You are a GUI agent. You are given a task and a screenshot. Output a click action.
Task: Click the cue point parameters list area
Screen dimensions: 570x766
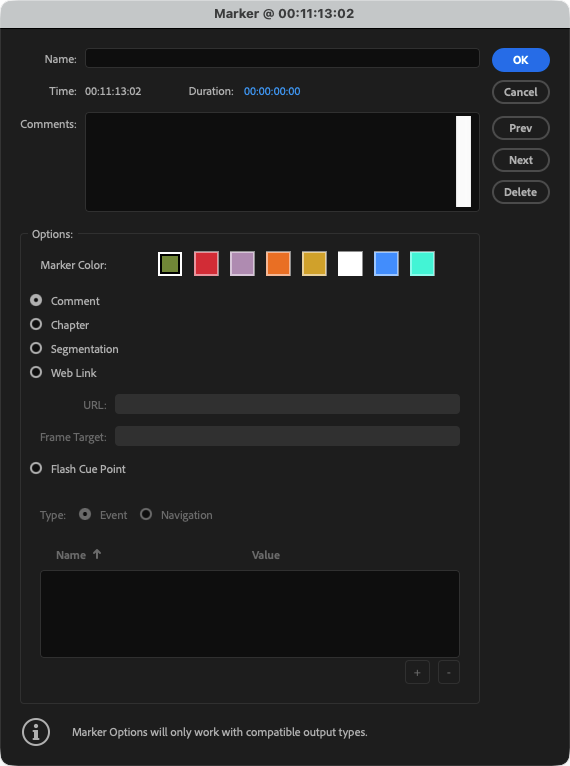pos(250,614)
